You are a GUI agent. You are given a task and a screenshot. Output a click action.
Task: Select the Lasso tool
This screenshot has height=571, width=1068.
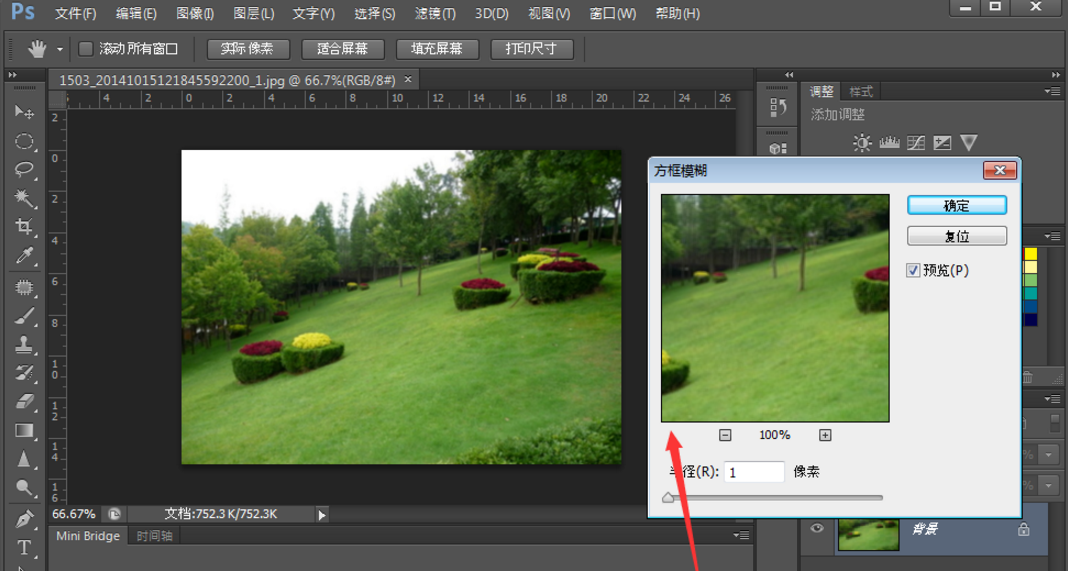(x=24, y=170)
